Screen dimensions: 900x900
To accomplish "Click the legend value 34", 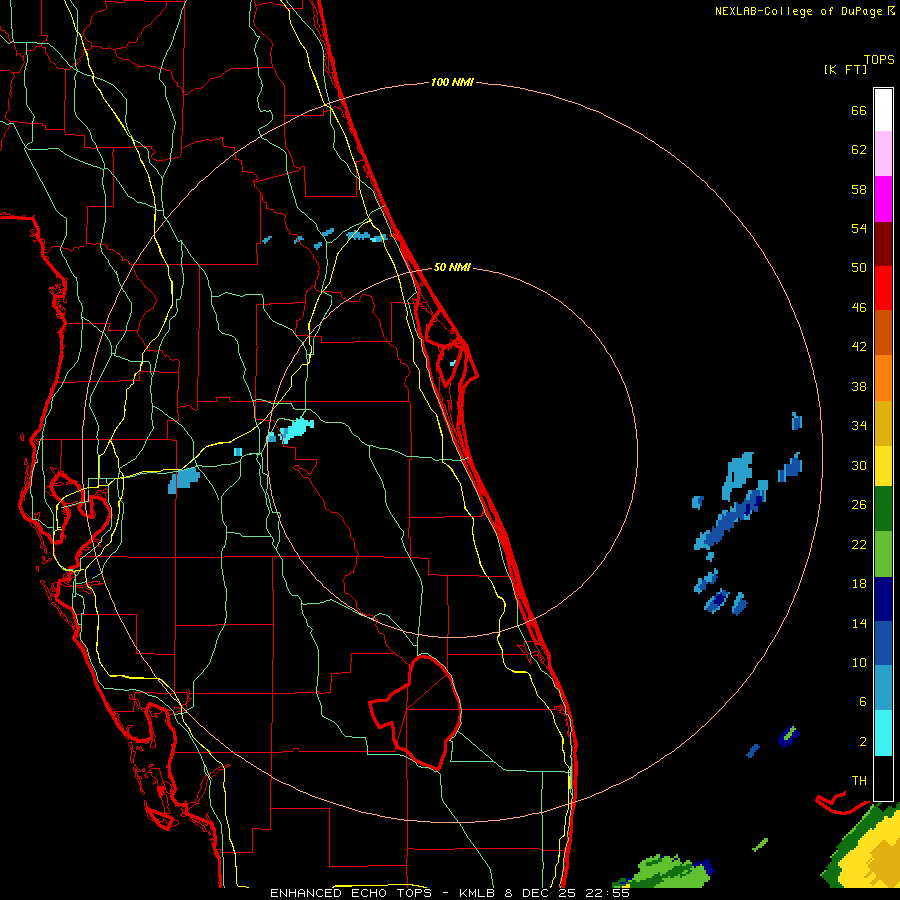I will pos(859,425).
